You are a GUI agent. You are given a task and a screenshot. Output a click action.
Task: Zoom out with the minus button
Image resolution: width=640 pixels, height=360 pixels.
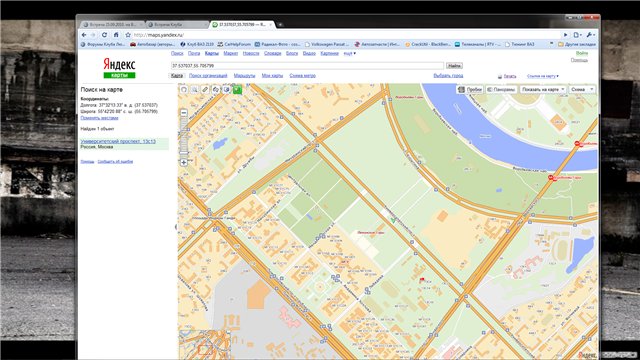(184, 113)
